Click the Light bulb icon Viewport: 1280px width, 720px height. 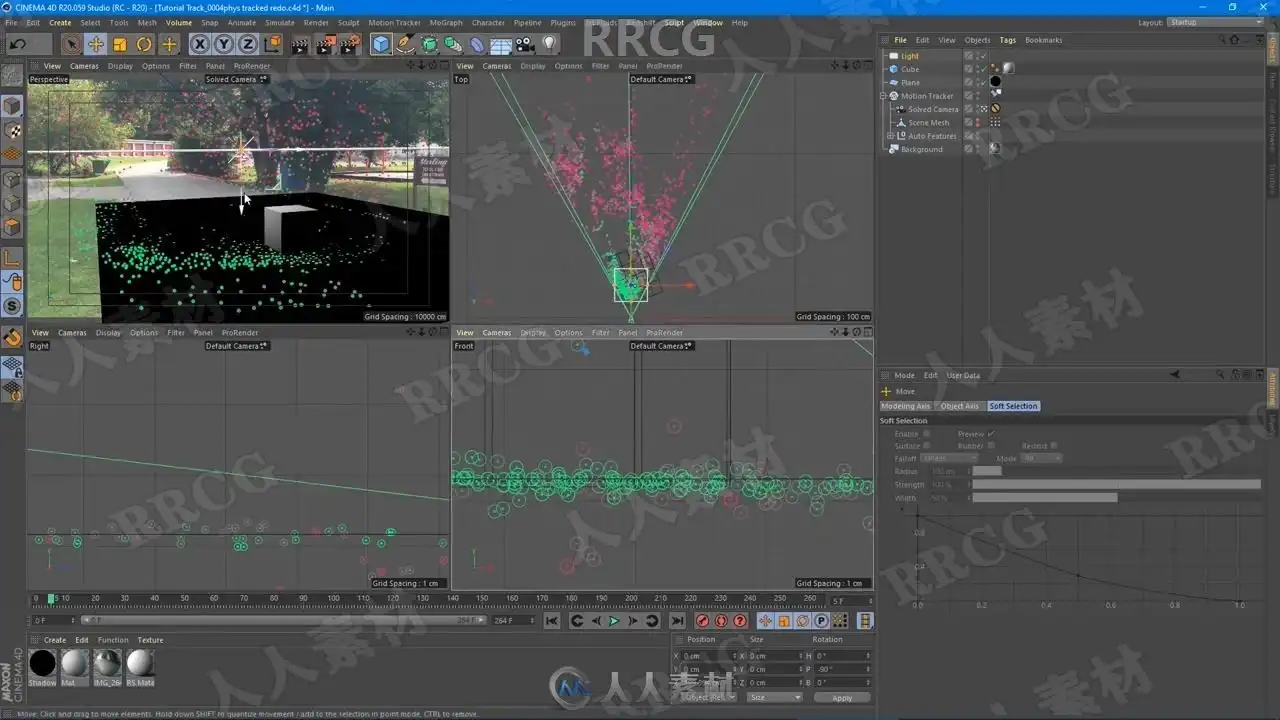tap(549, 44)
